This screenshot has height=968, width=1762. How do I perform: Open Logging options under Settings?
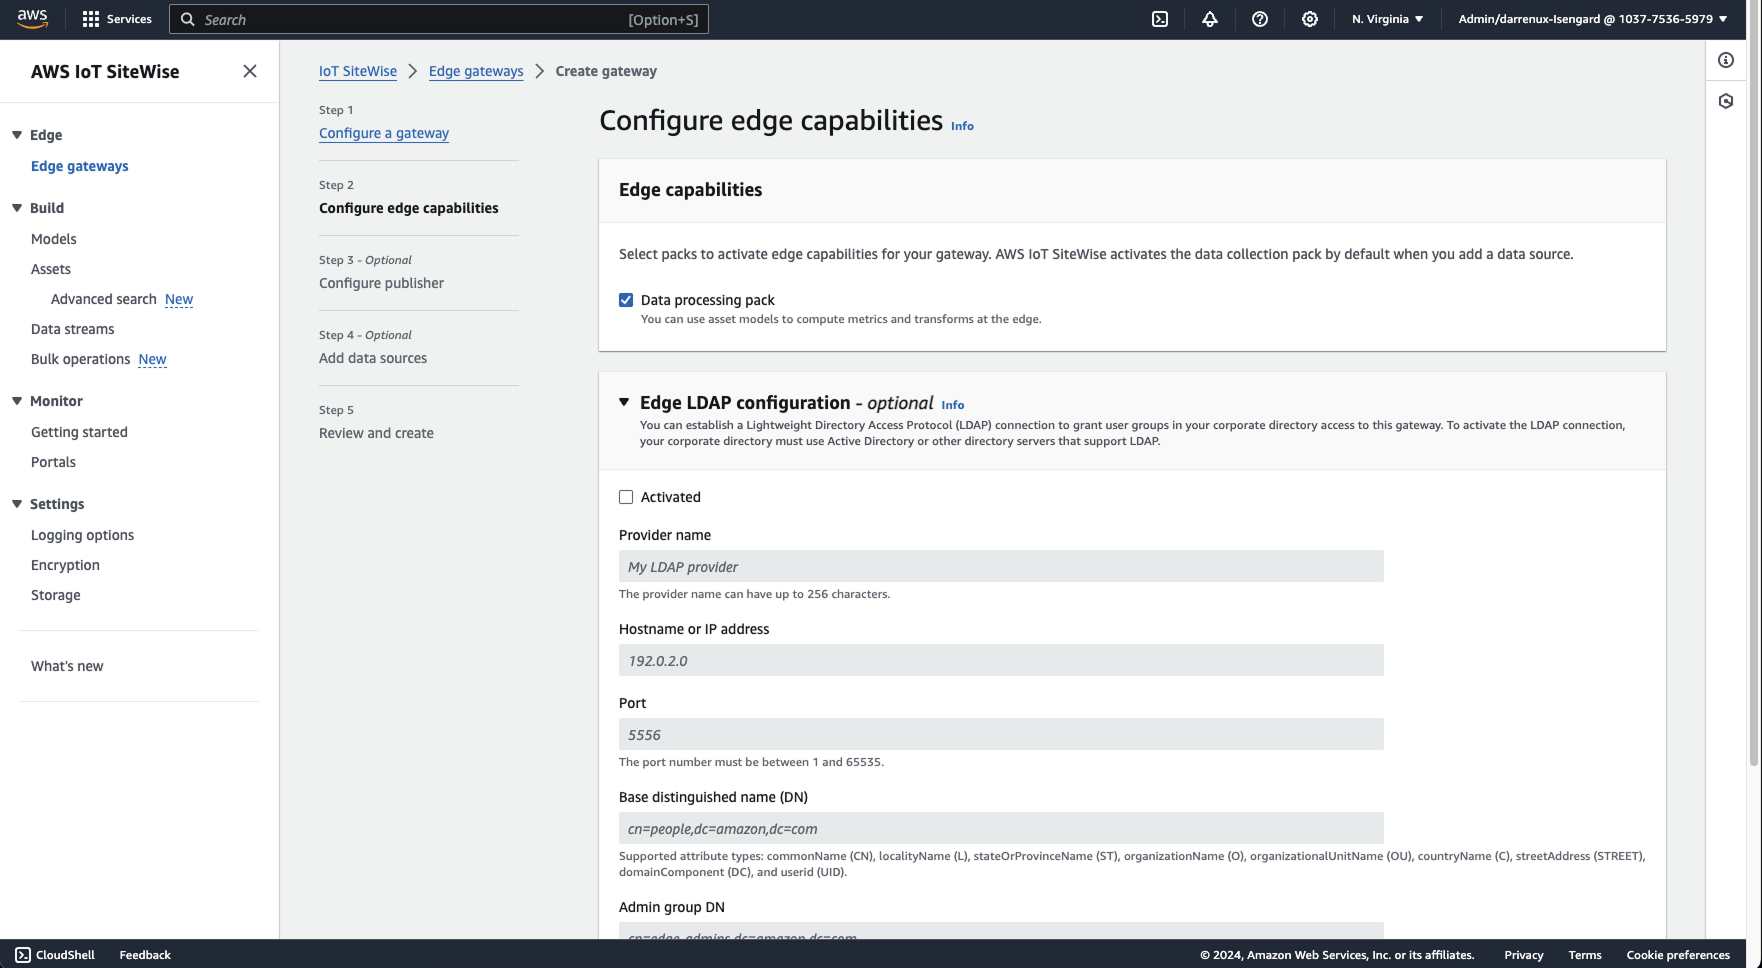pos(82,535)
